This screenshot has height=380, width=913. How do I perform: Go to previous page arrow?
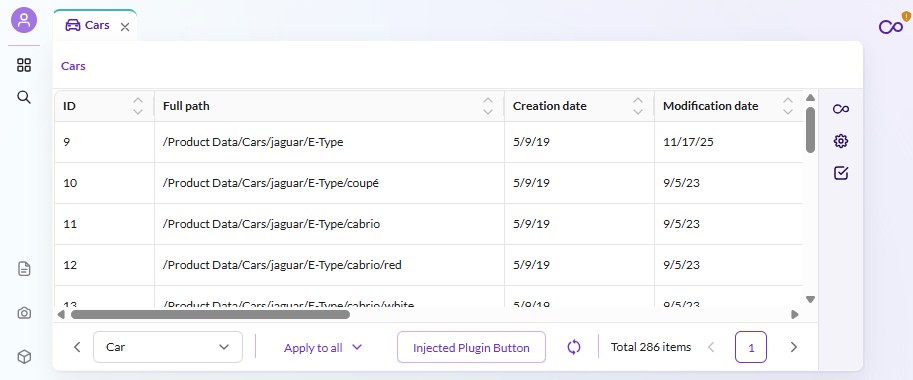tap(711, 347)
